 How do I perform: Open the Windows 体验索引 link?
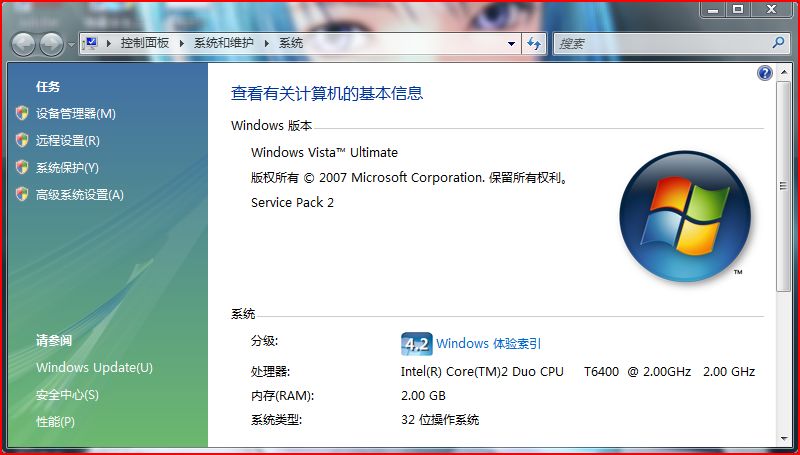coord(488,344)
